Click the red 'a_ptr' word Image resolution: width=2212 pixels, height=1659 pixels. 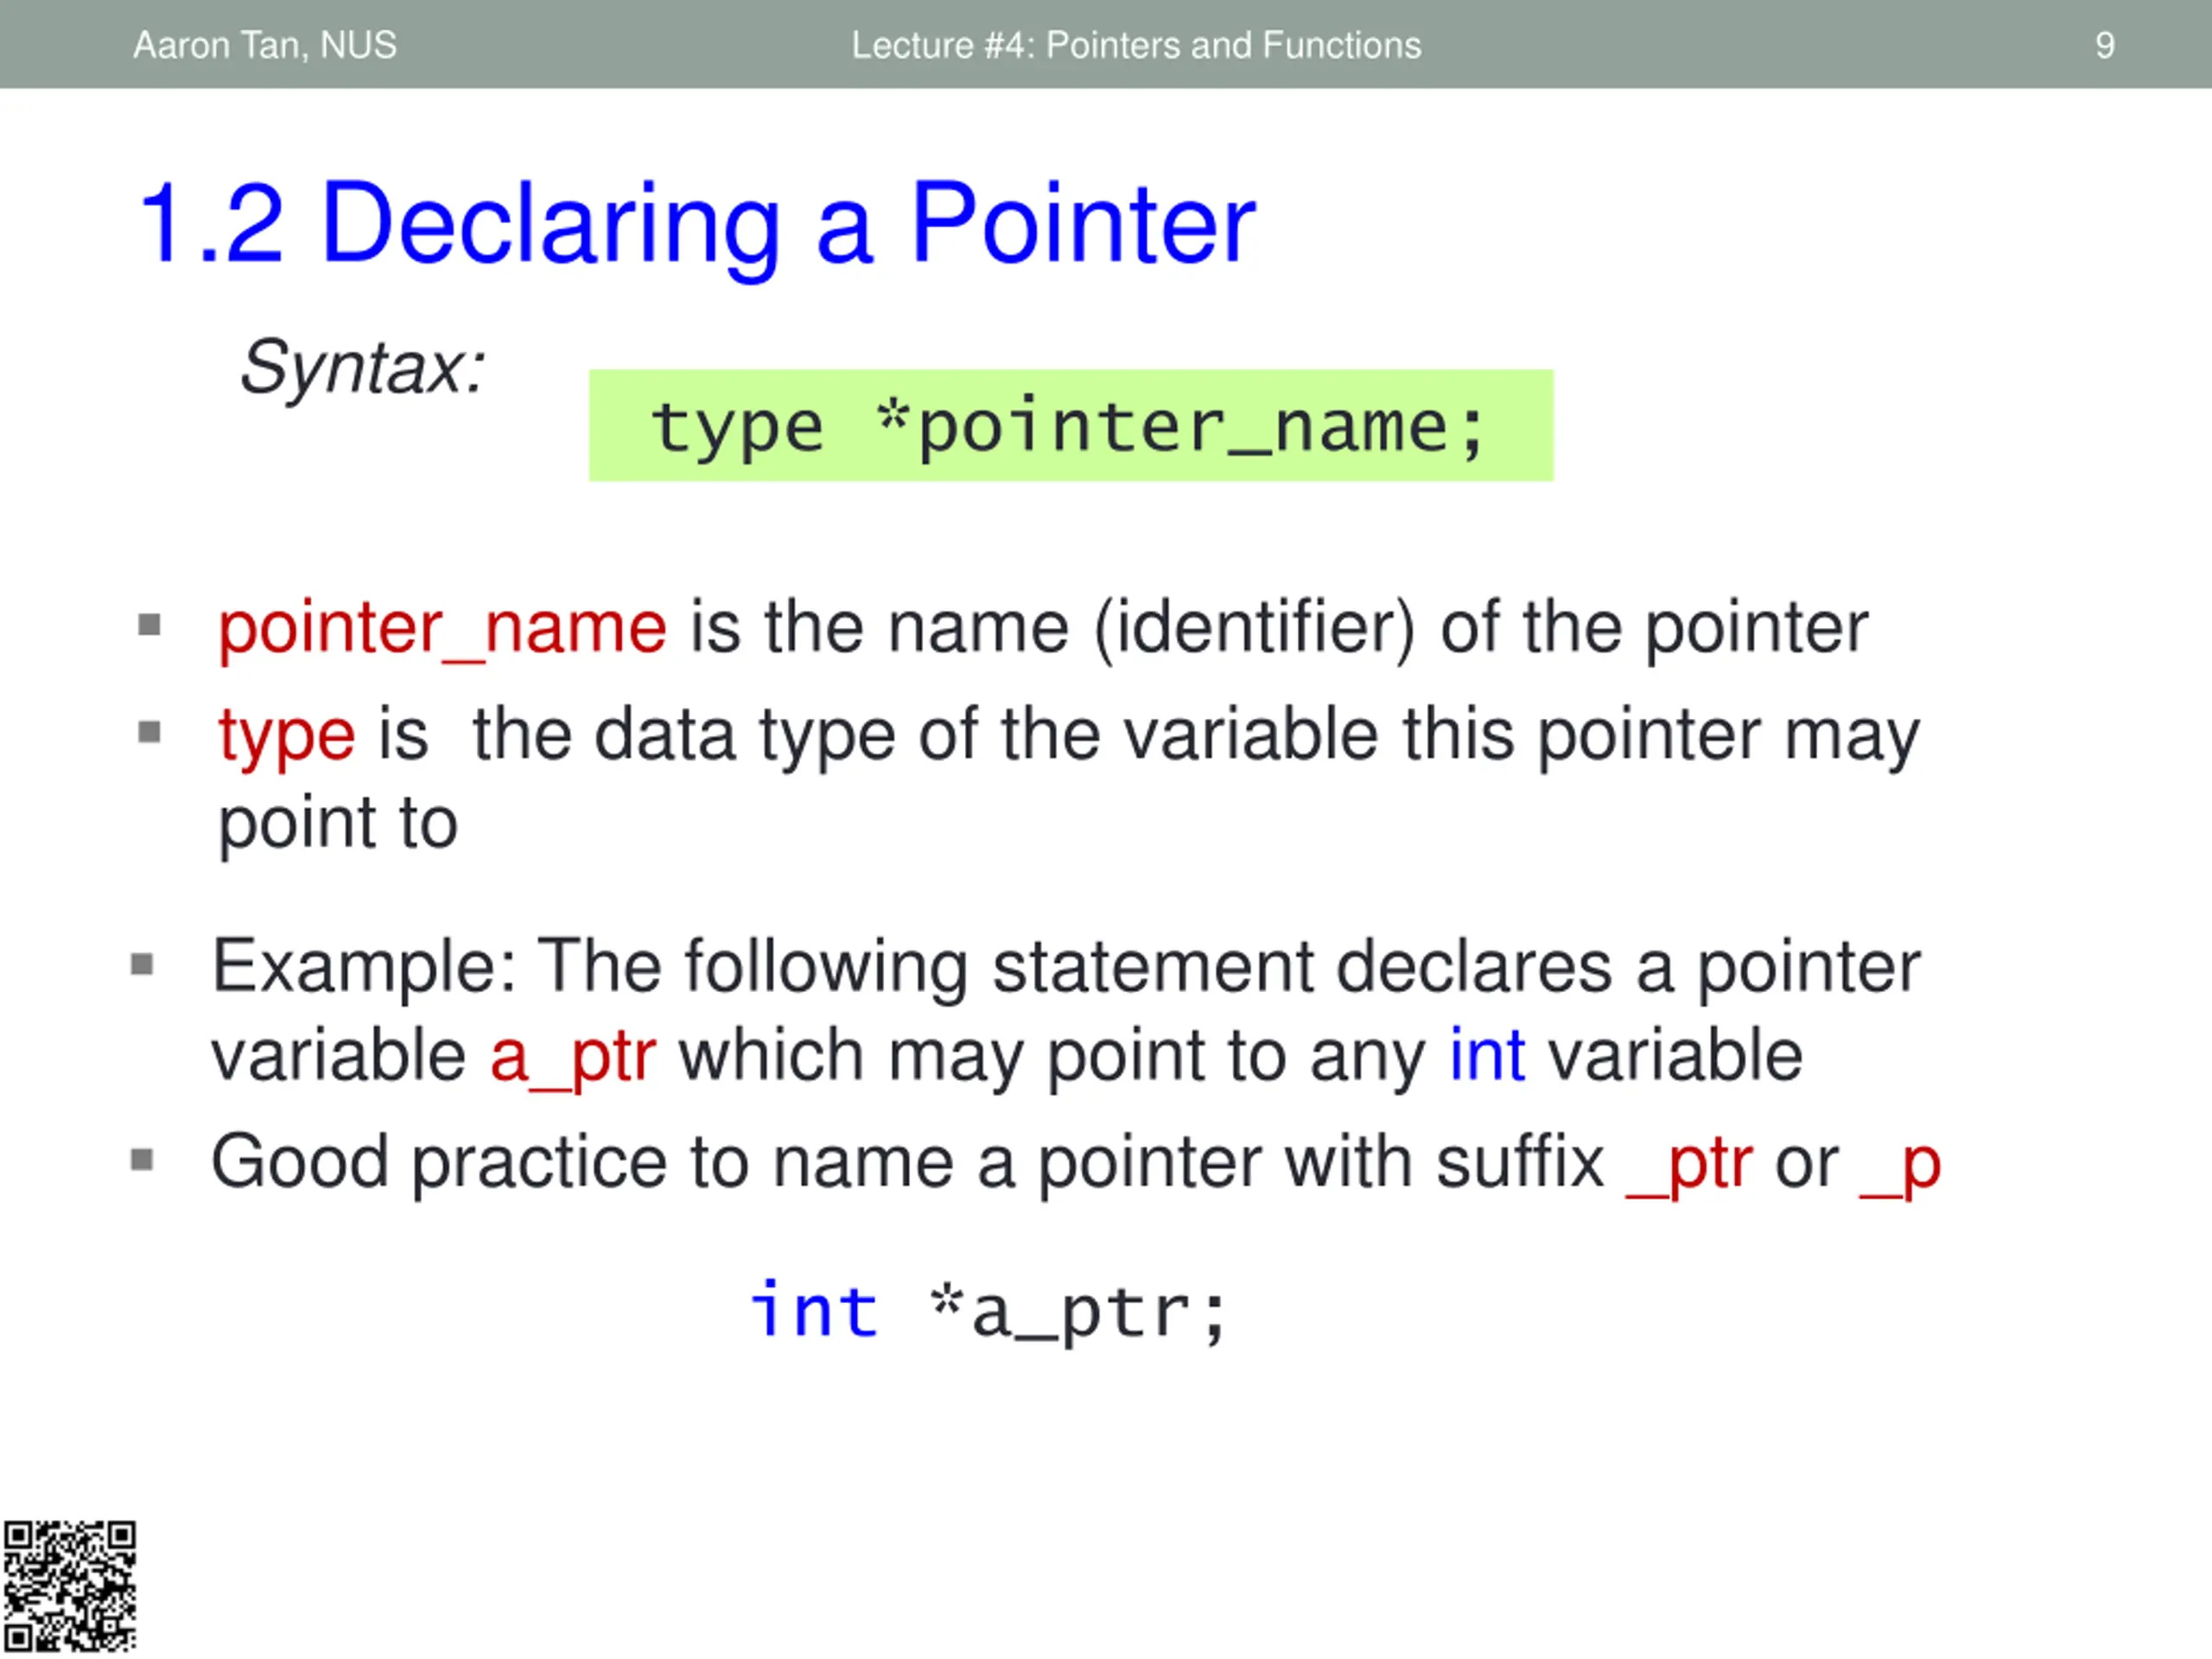(573, 1056)
